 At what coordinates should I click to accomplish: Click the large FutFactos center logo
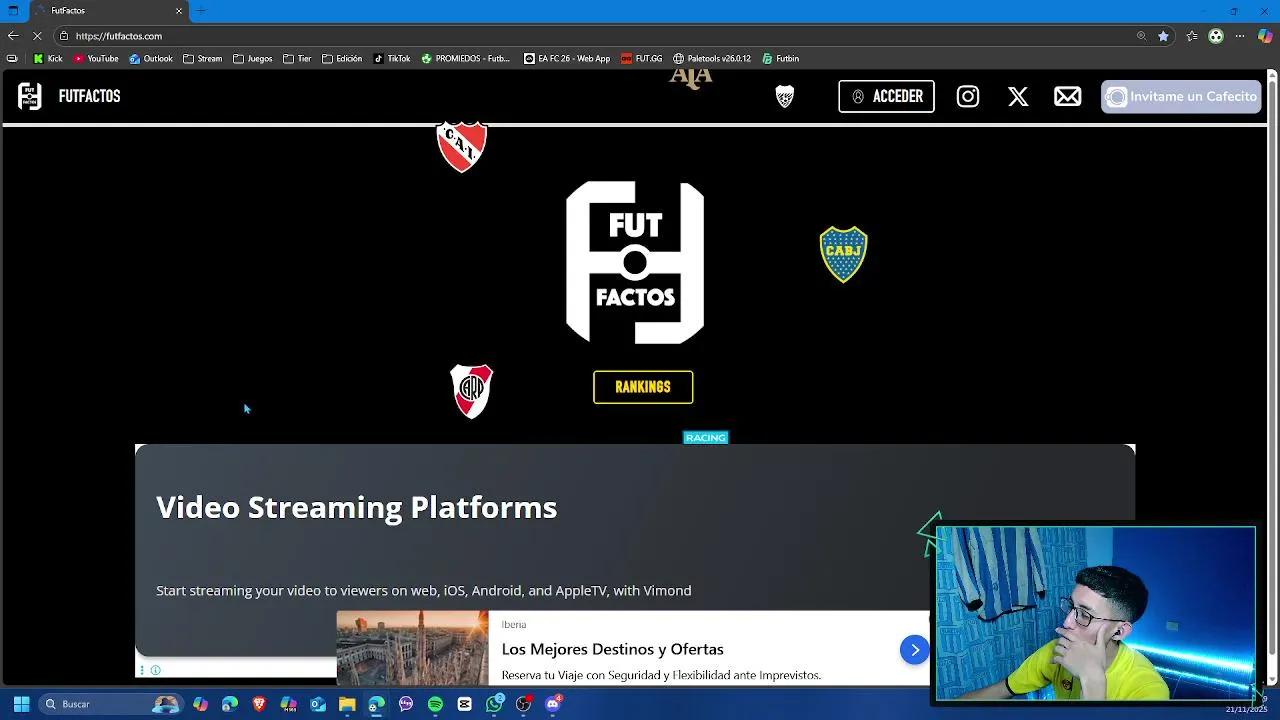coord(635,262)
